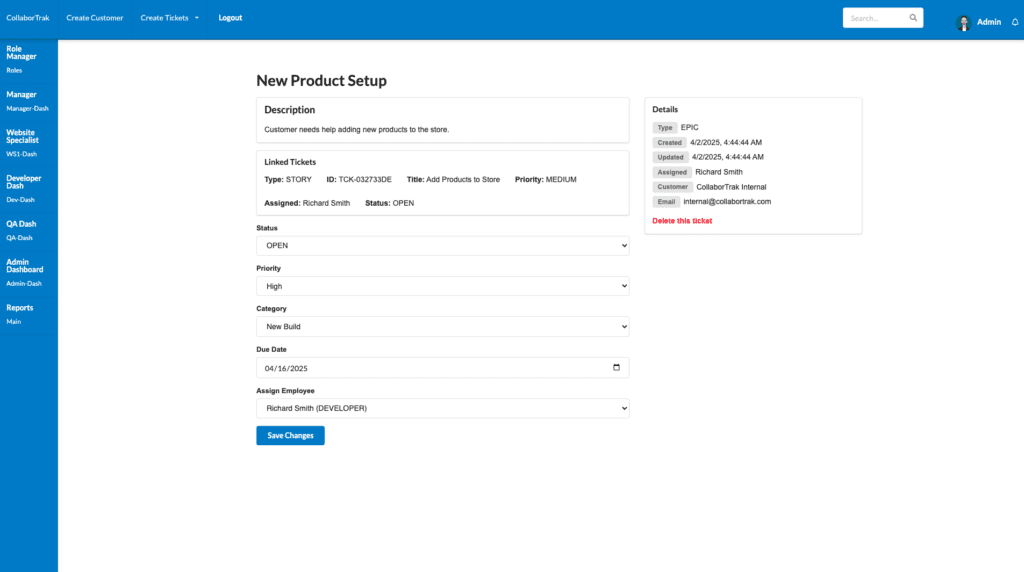This screenshot has width=1024, height=572.
Task: Open the notification bell
Action: 1015,22
